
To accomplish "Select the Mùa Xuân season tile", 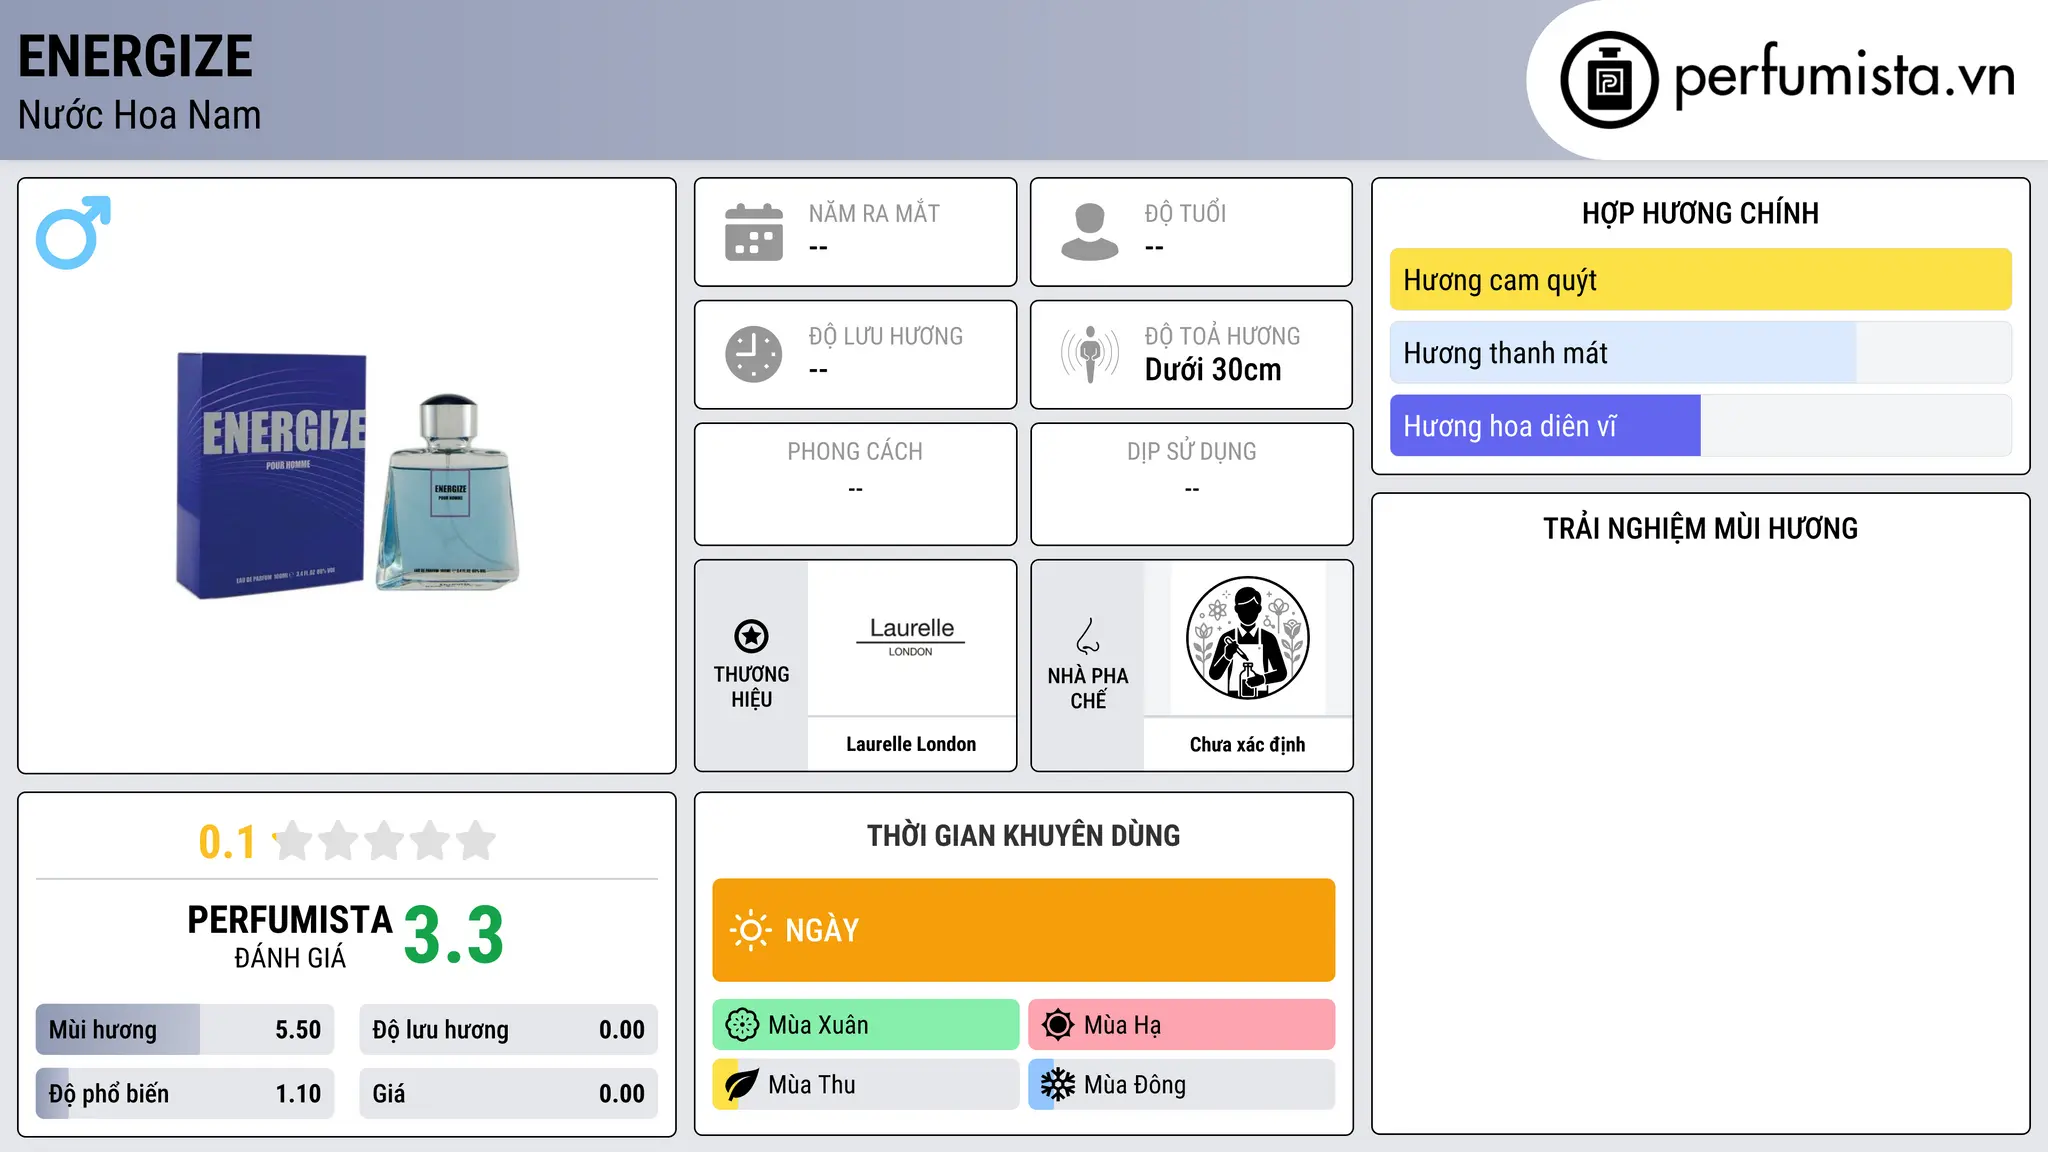I will tap(866, 1025).
